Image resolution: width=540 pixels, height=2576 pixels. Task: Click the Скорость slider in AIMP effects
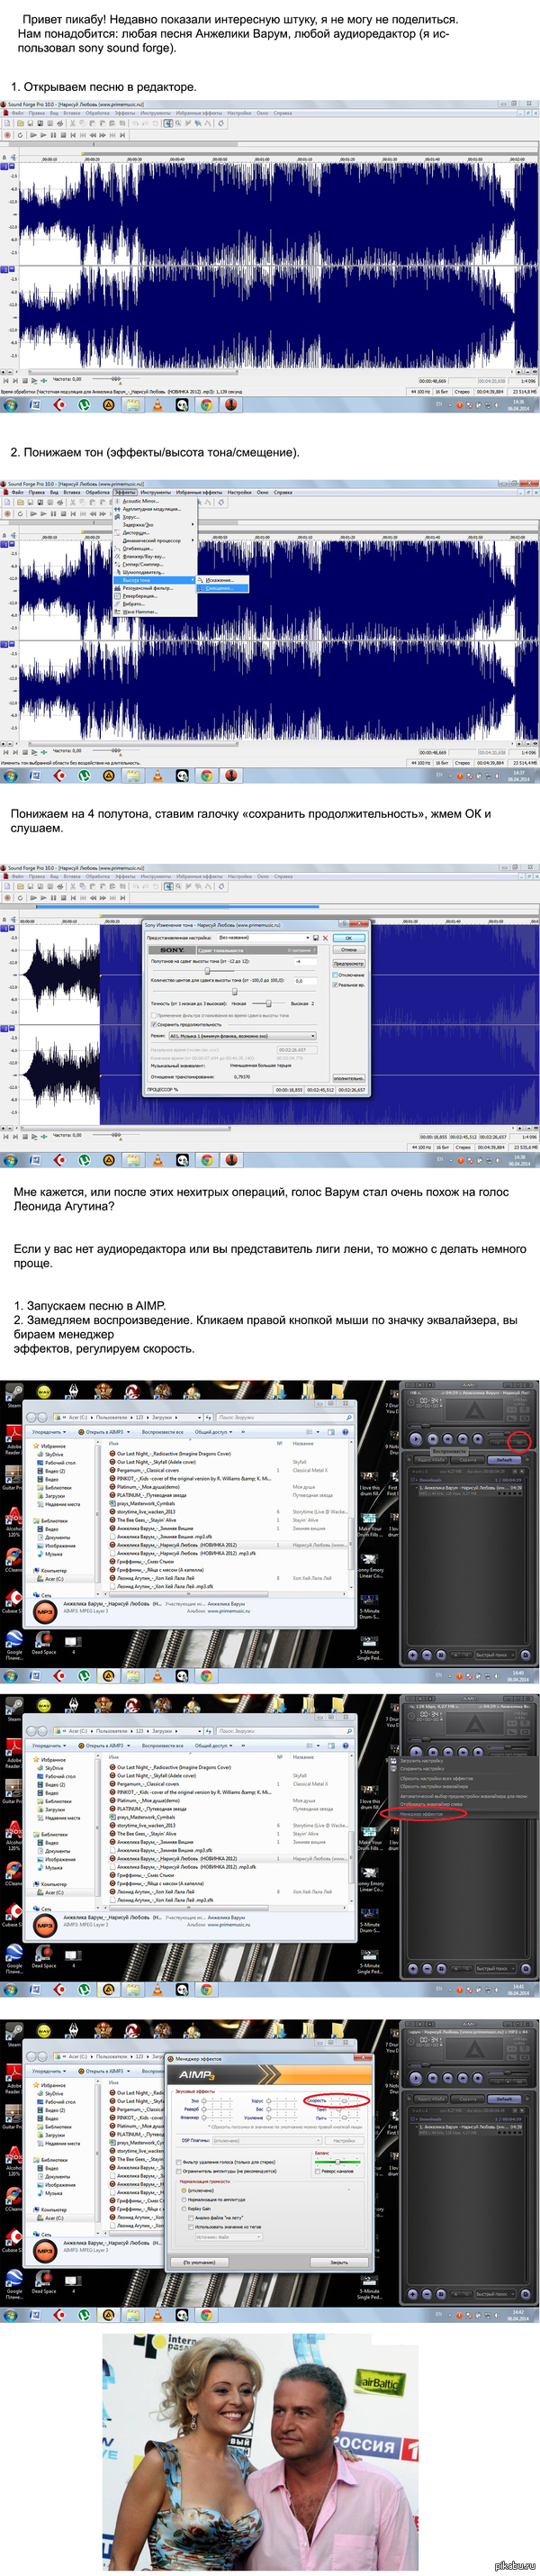point(345,2101)
